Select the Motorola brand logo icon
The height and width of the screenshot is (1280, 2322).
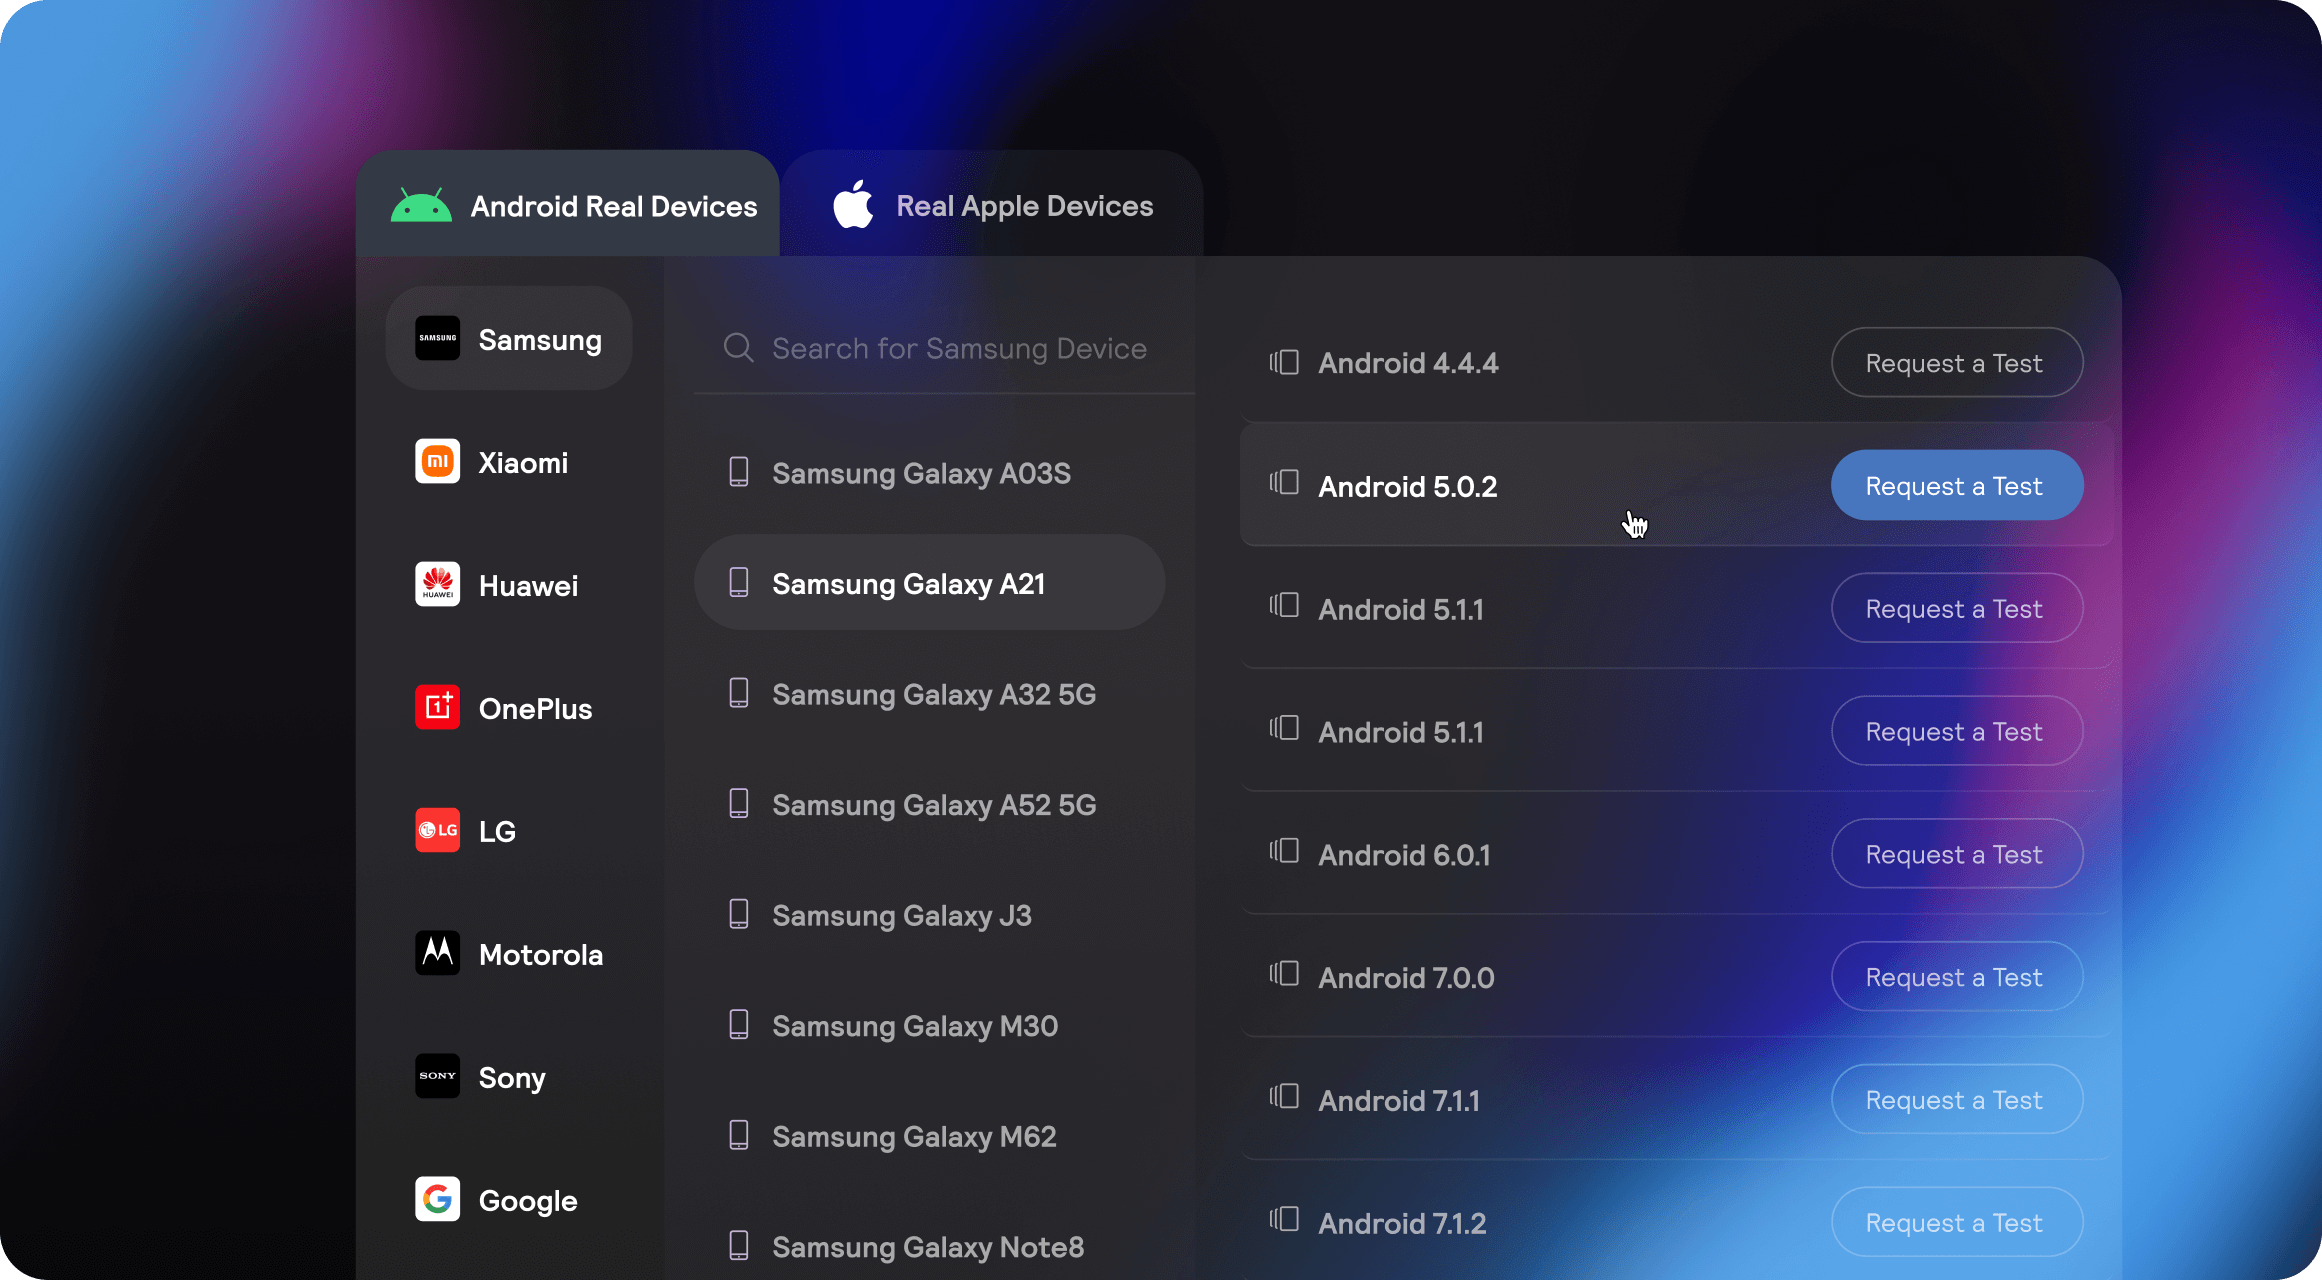[x=438, y=953]
